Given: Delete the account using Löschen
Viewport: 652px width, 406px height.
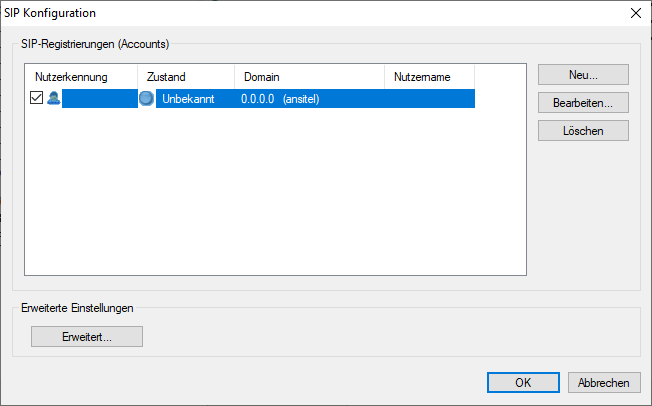Looking at the screenshot, I should click(x=583, y=130).
